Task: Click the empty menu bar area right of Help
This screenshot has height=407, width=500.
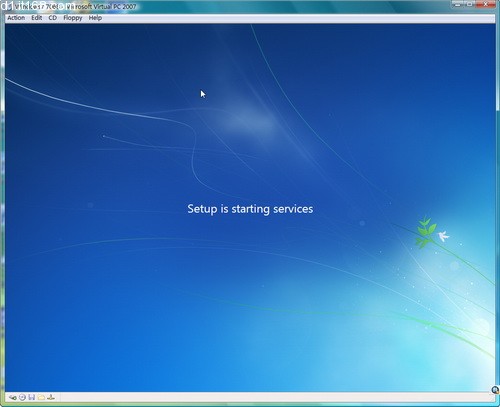Action: point(297,18)
